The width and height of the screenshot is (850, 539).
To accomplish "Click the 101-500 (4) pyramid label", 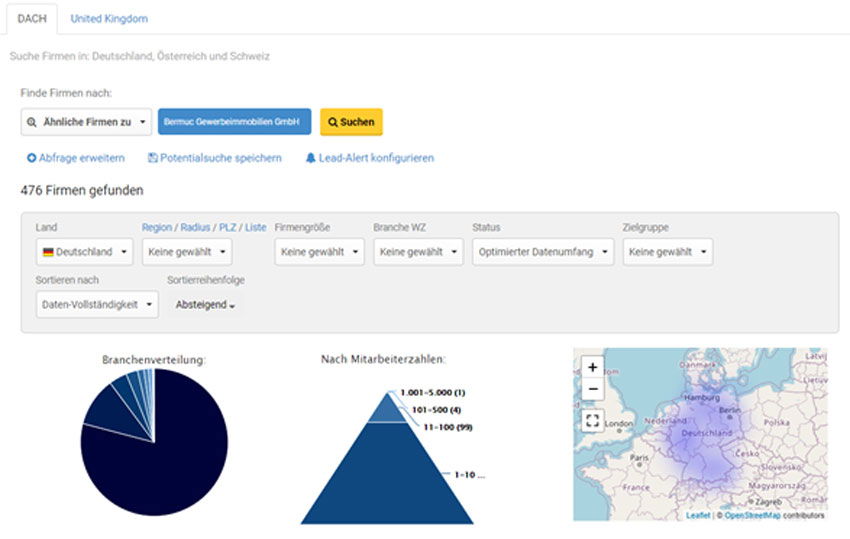I will point(436,410).
